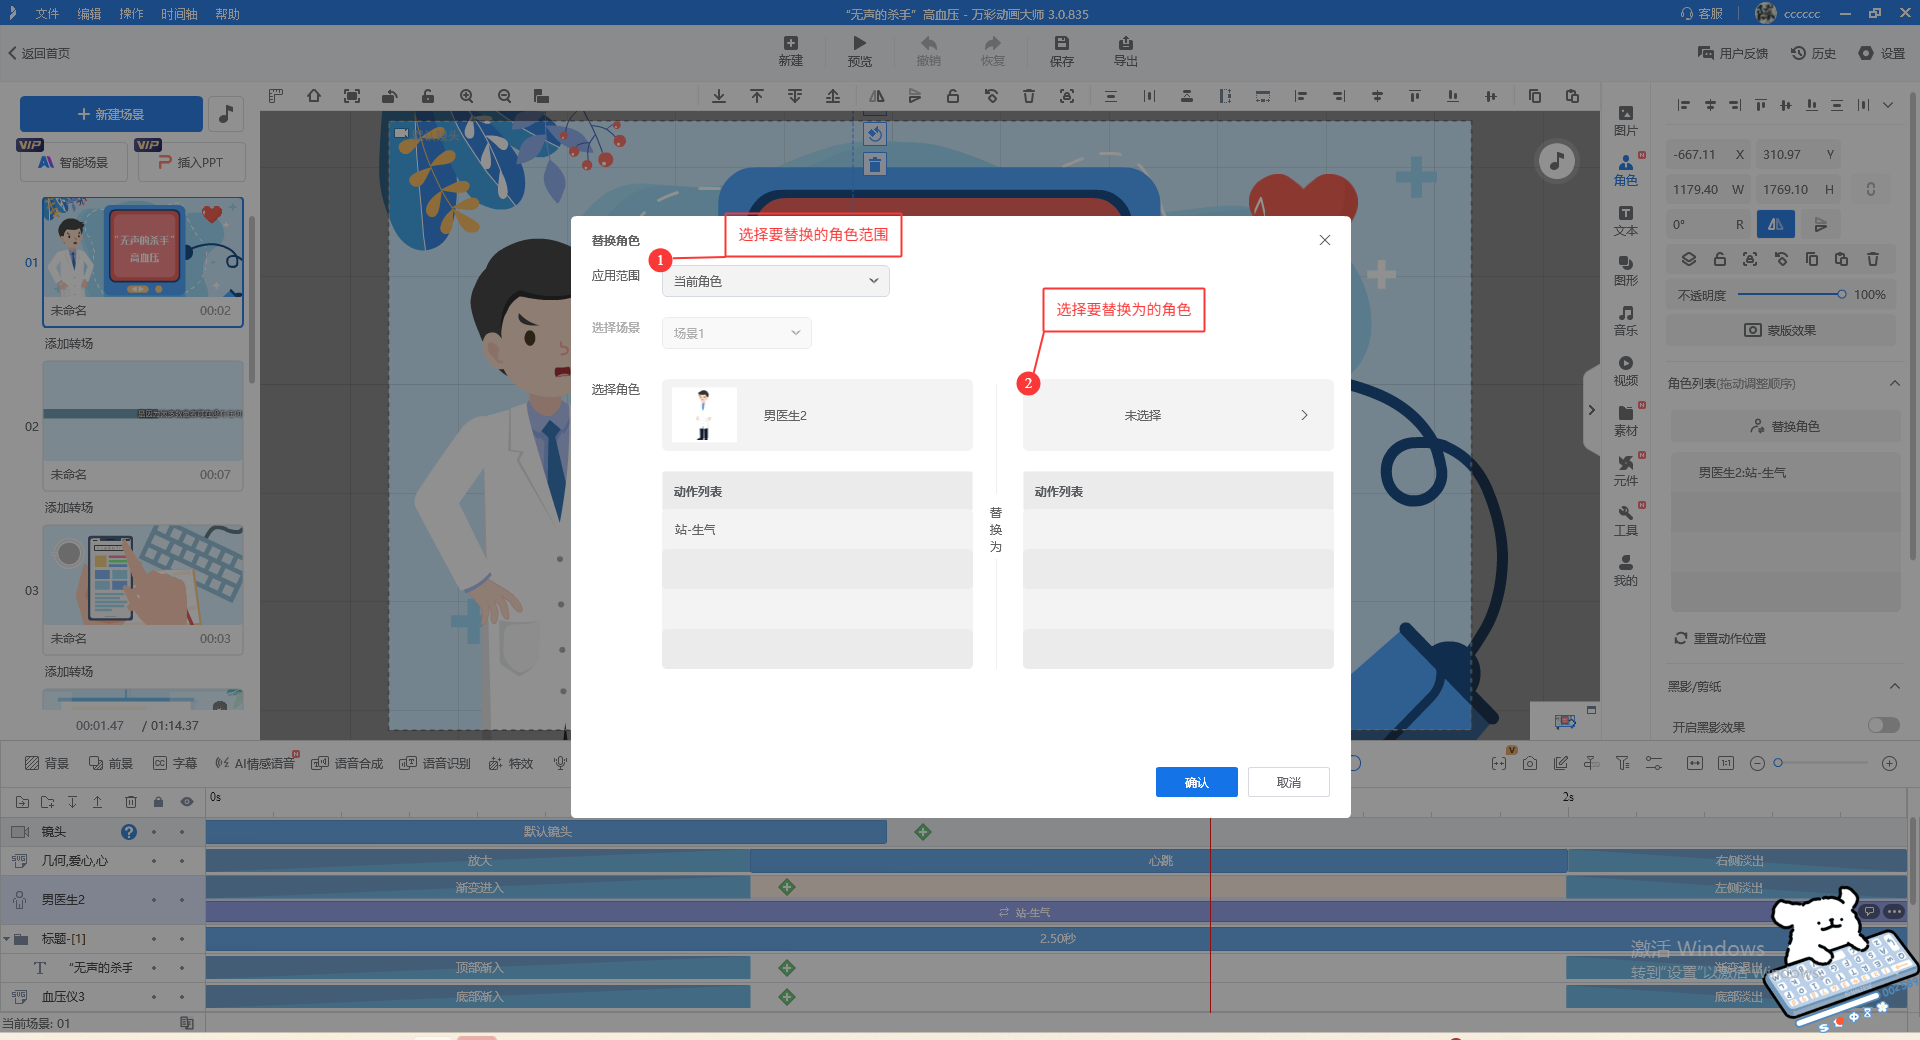Open the Edit menu
This screenshot has height=1040, width=1920.
[89, 14]
